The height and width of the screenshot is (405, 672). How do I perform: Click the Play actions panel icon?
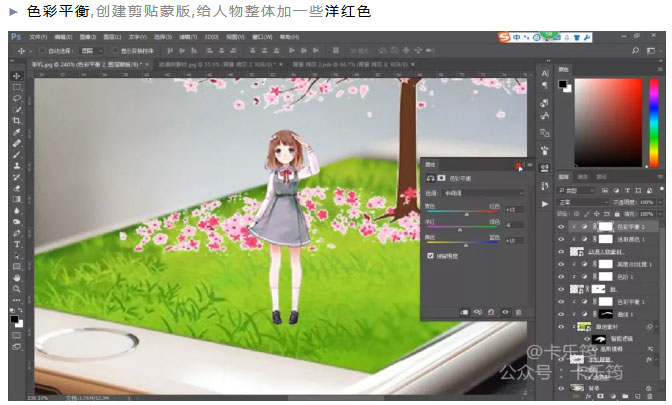coord(545,204)
